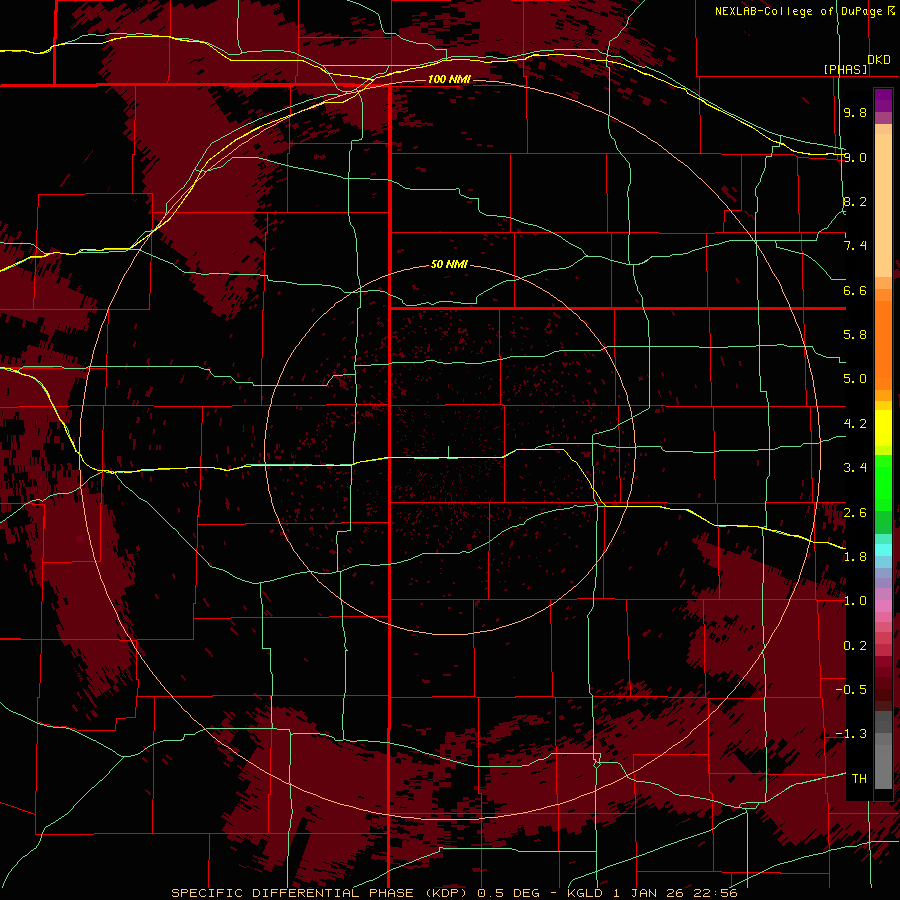
Task: Pick the peach segment of the color bar
Action: pos(883,204)
